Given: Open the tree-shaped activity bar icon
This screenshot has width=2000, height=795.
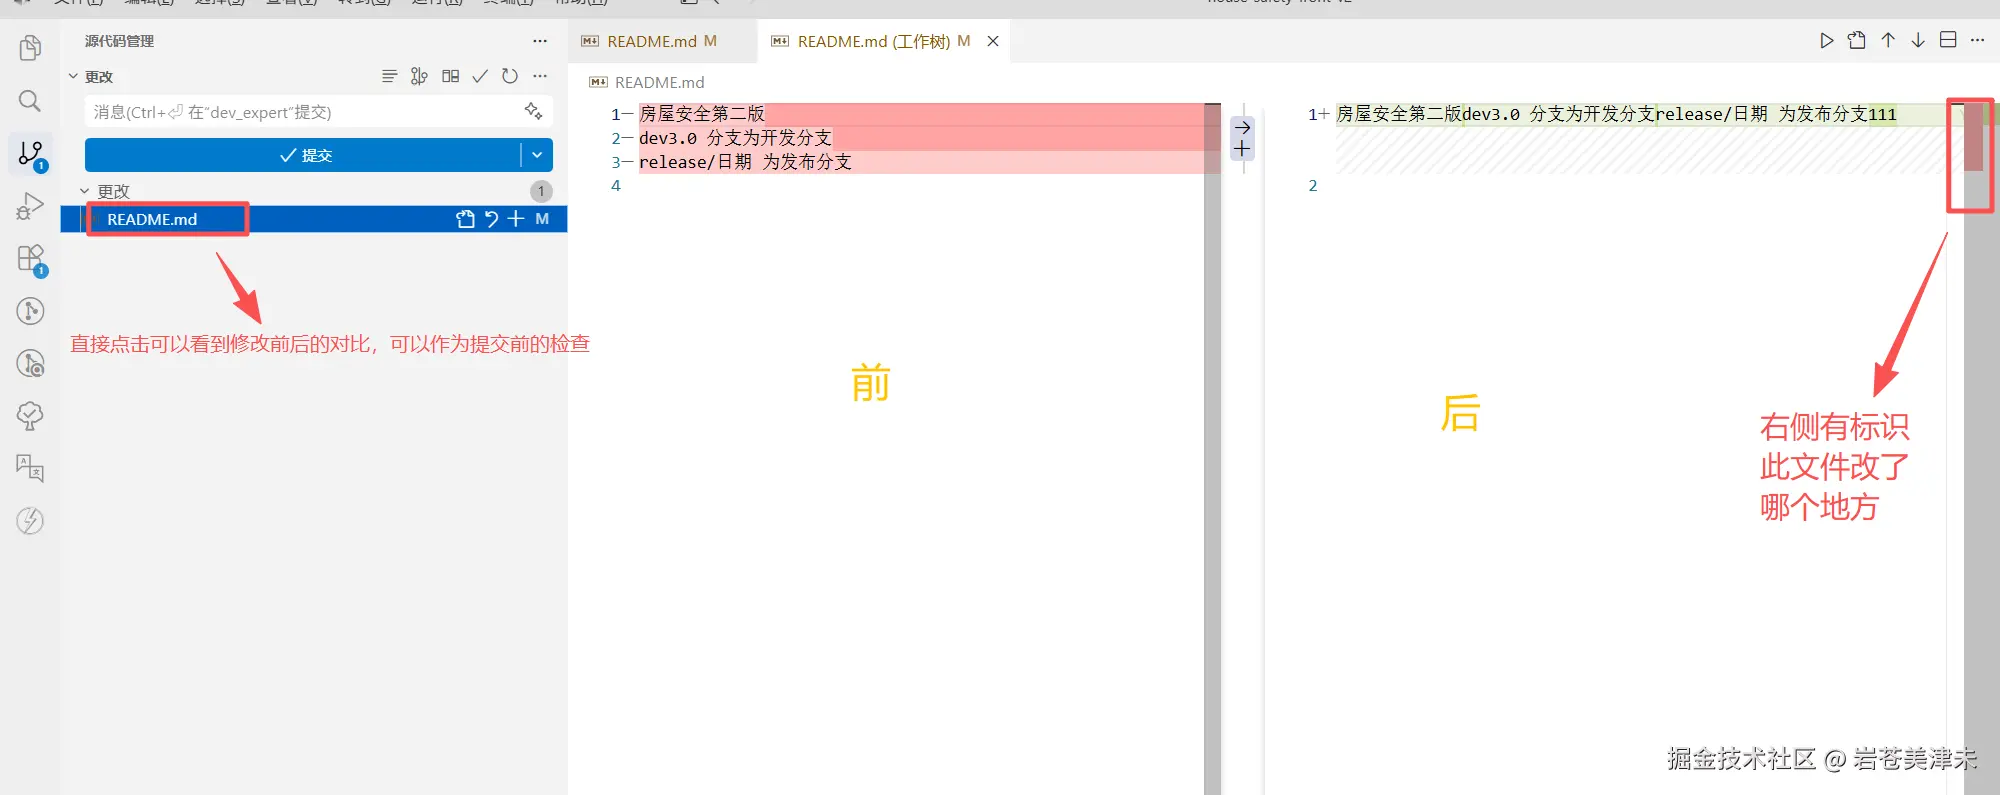Looking at the screenshot, I should [x=30, y=416].
